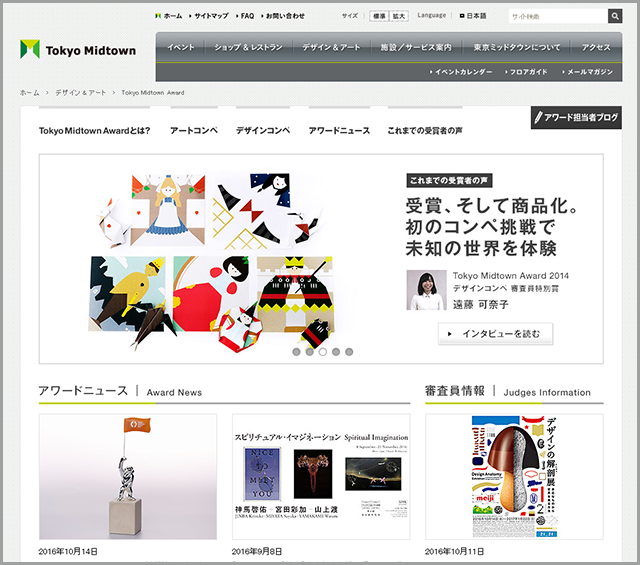Open デザイン＆アート main menu

click(x=331, y=47)
